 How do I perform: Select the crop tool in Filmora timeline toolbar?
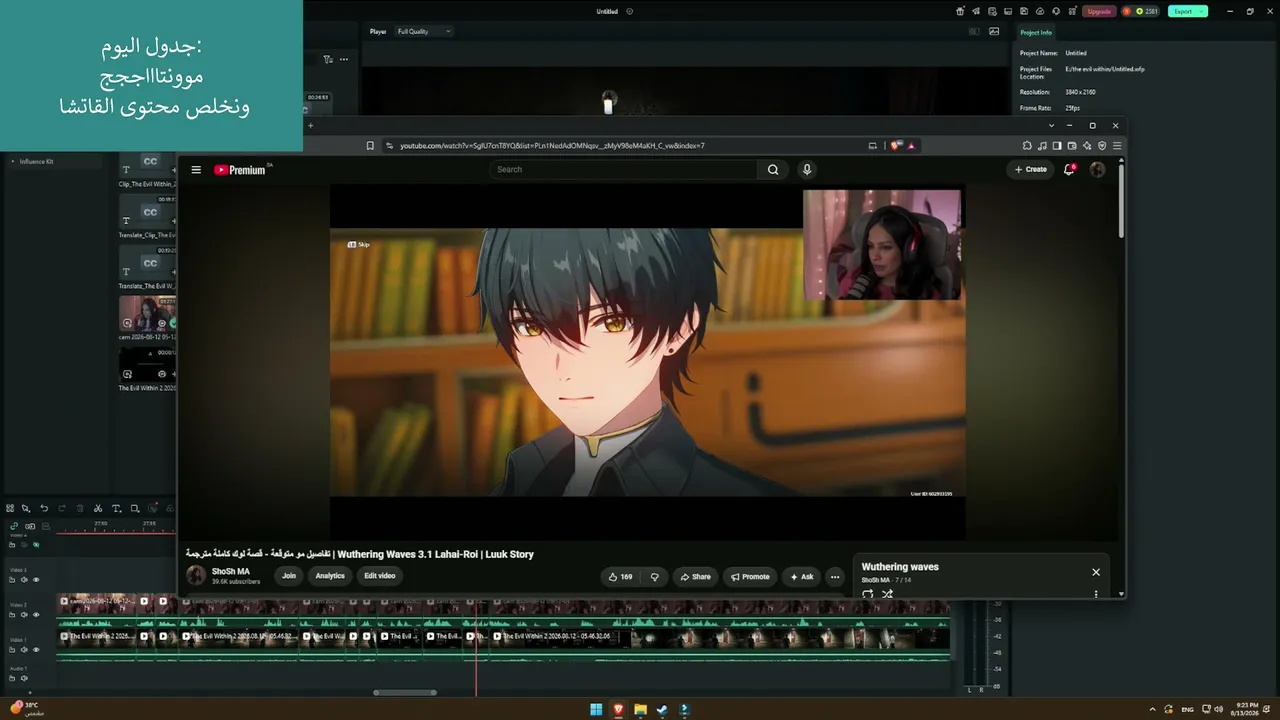(134, 509)
